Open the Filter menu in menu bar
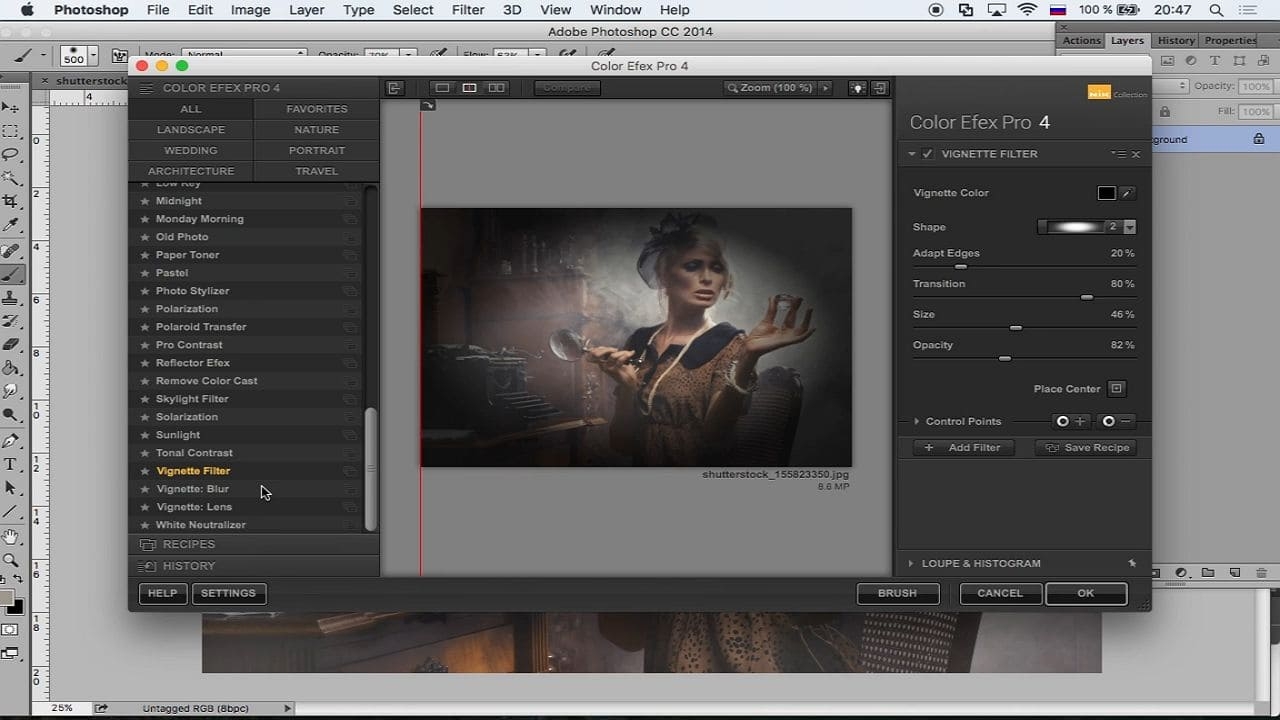 click(468, 10)
